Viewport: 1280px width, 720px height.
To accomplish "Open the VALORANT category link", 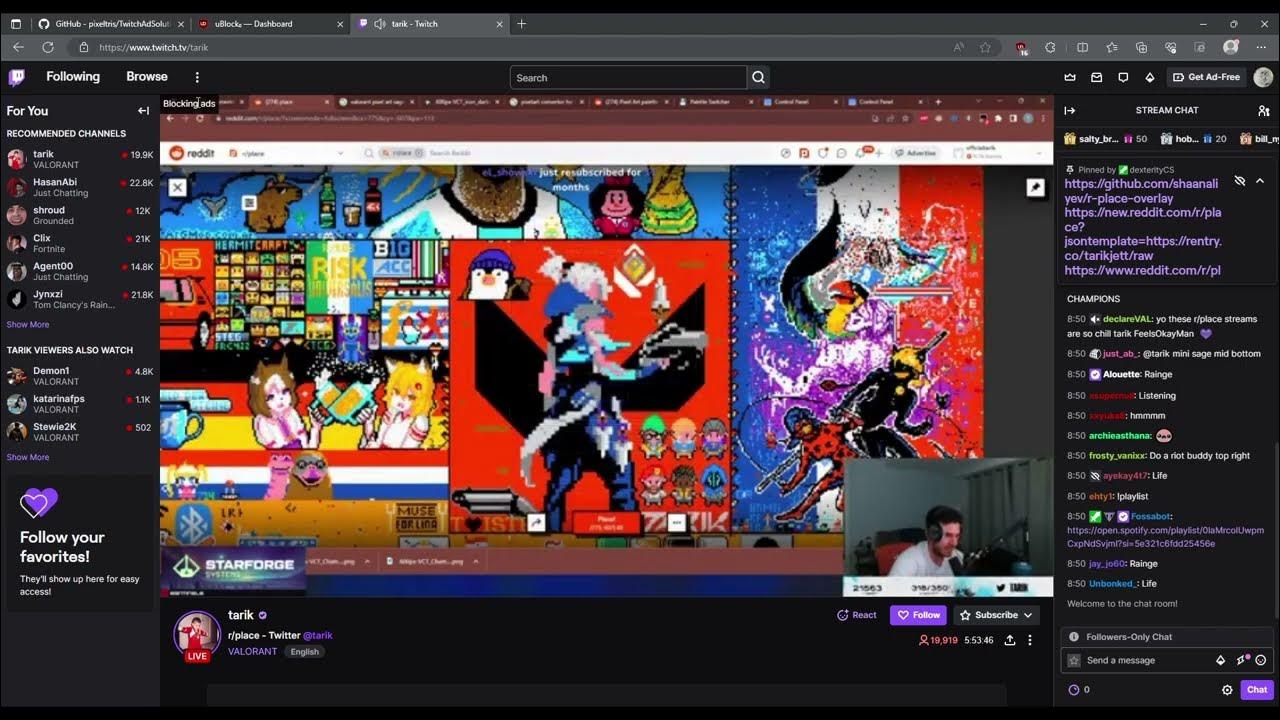I will tap(252, 652).
